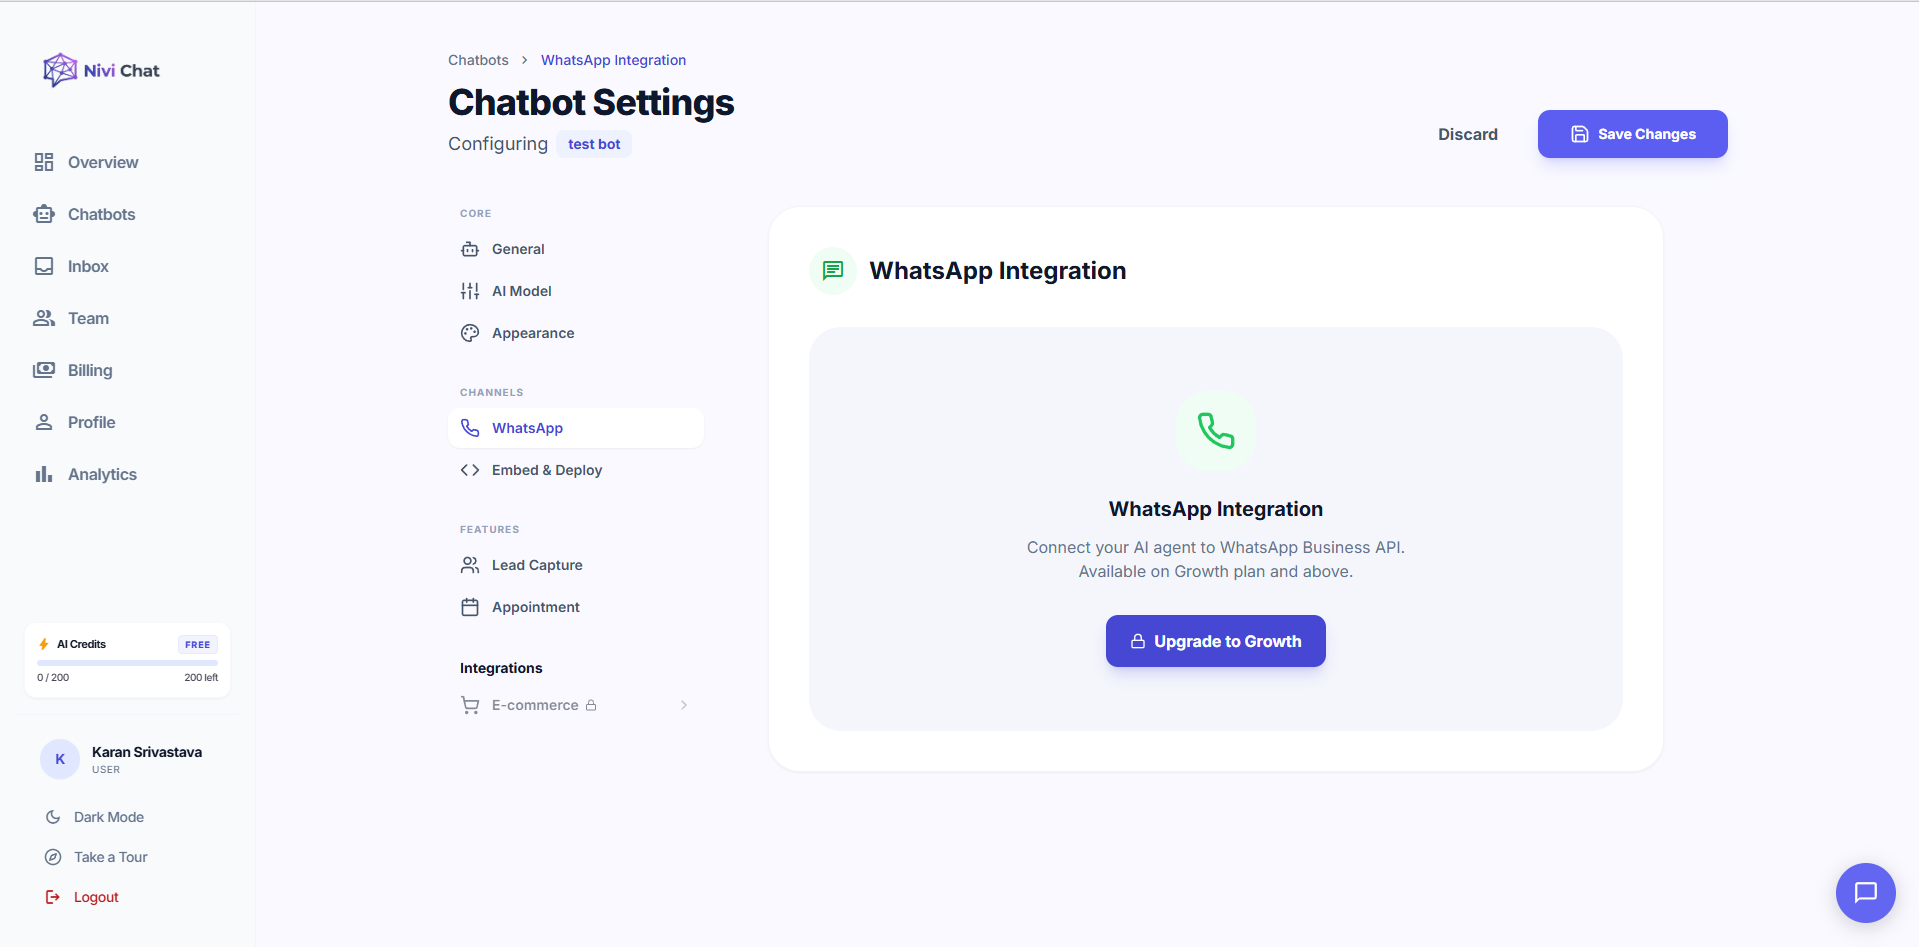Image resolution: width=1919 pixels, height=947 pixels.
Task: Expand the E-commerce integration chevron
Action: point(684,705)
